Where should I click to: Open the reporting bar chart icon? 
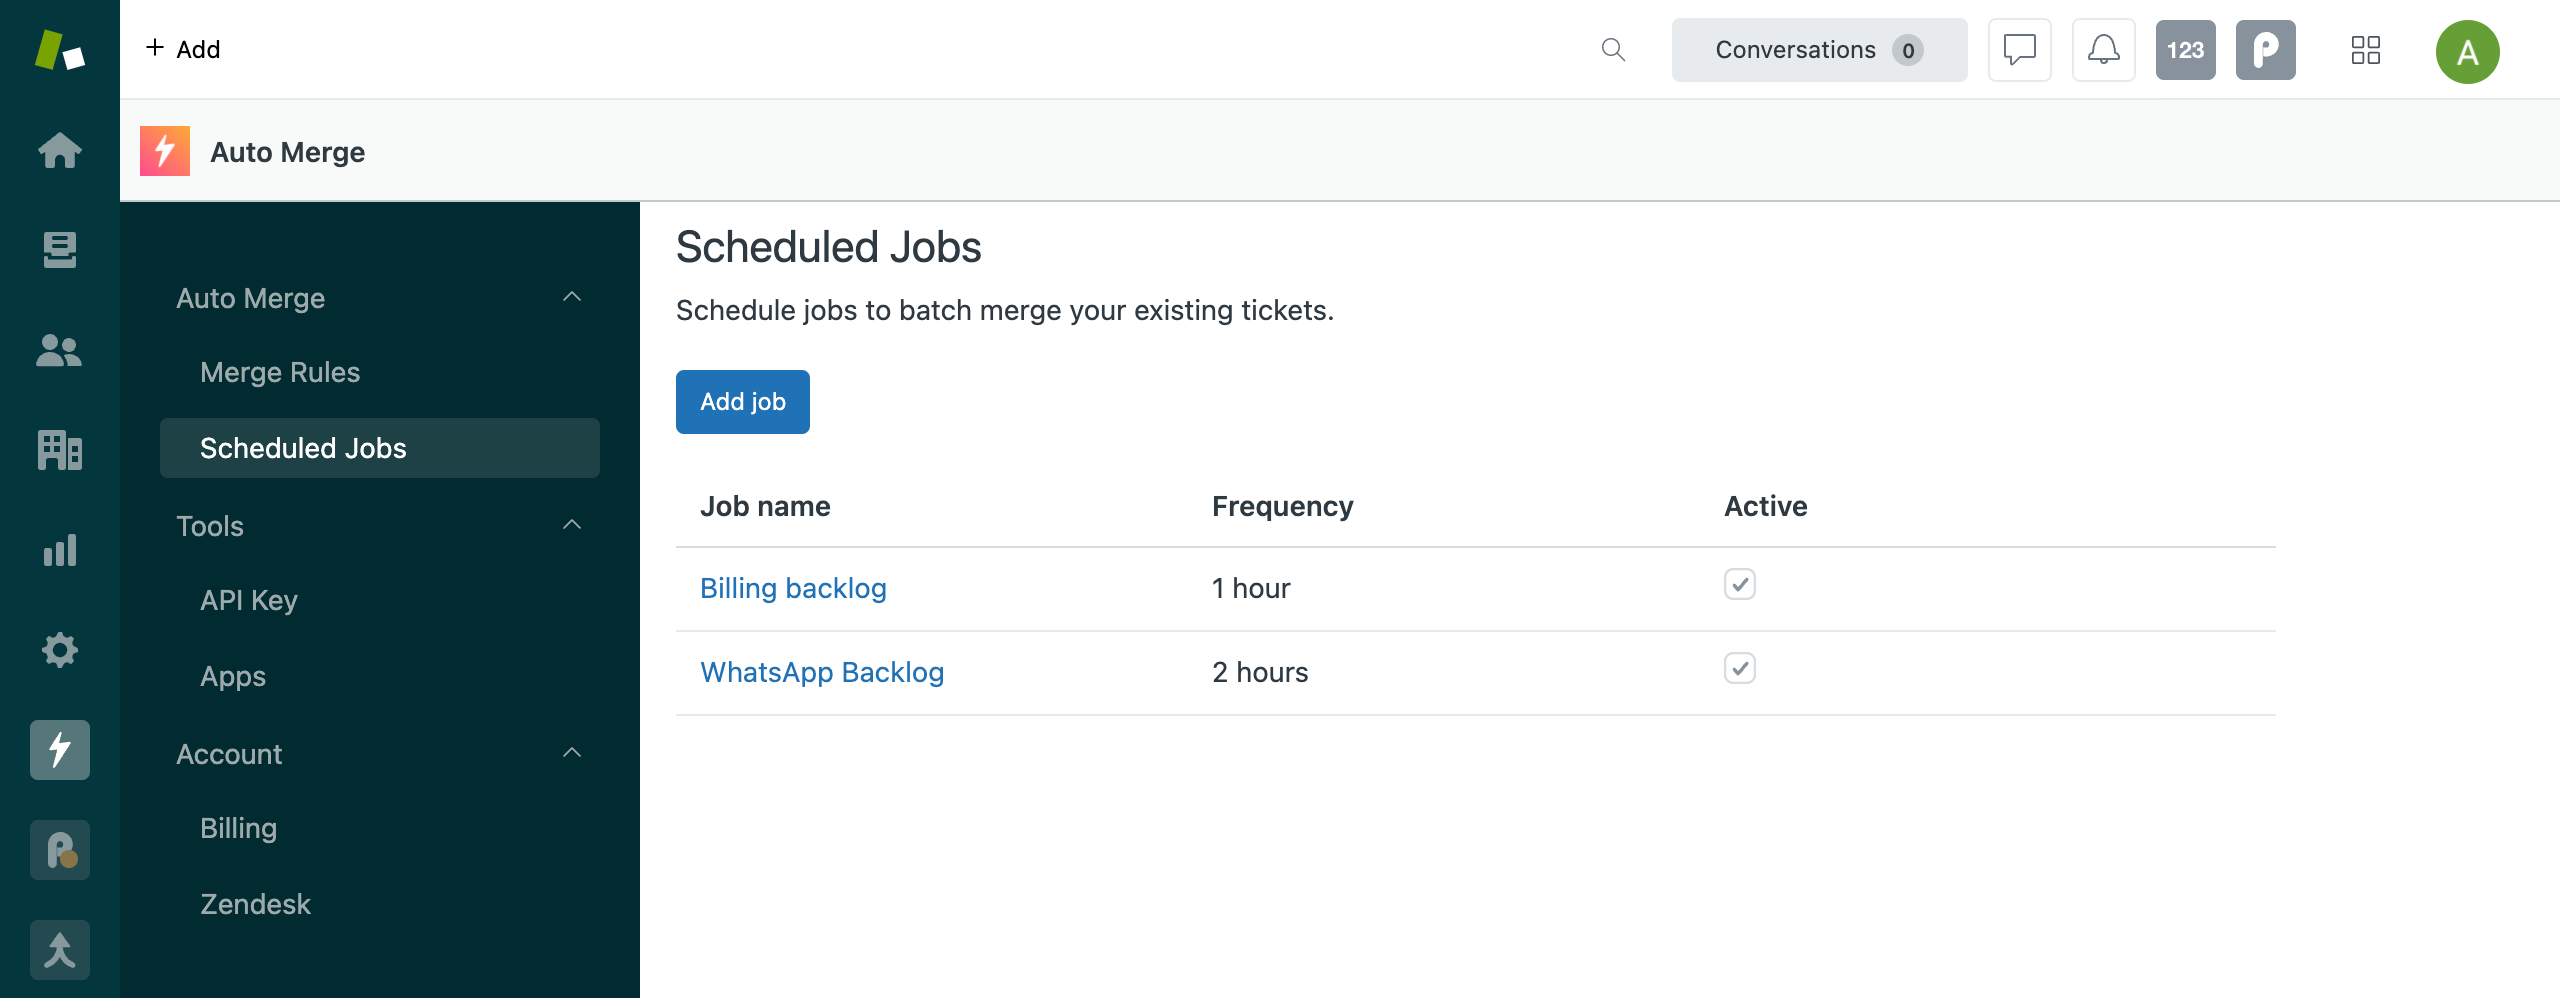coord(60,550)
